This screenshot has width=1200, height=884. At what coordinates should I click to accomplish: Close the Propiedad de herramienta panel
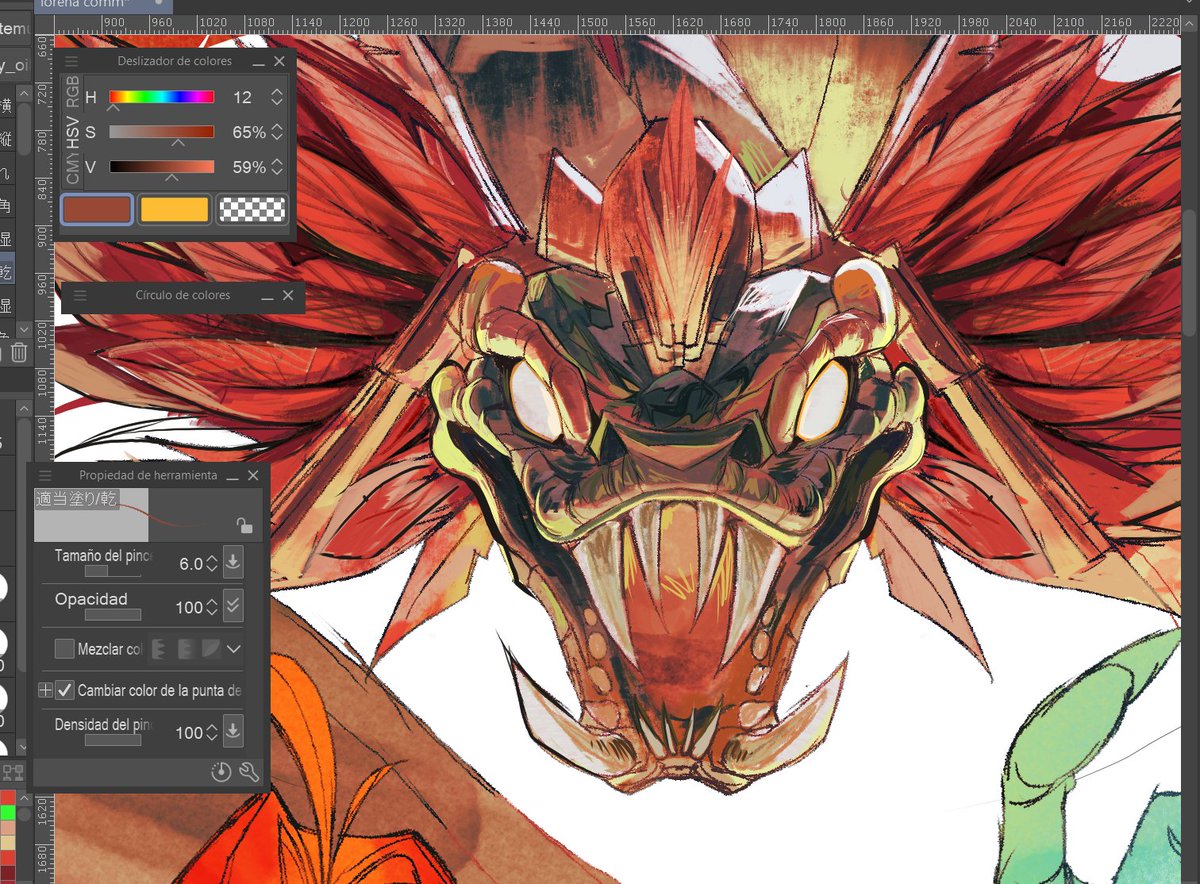click(x=253, y=476)
